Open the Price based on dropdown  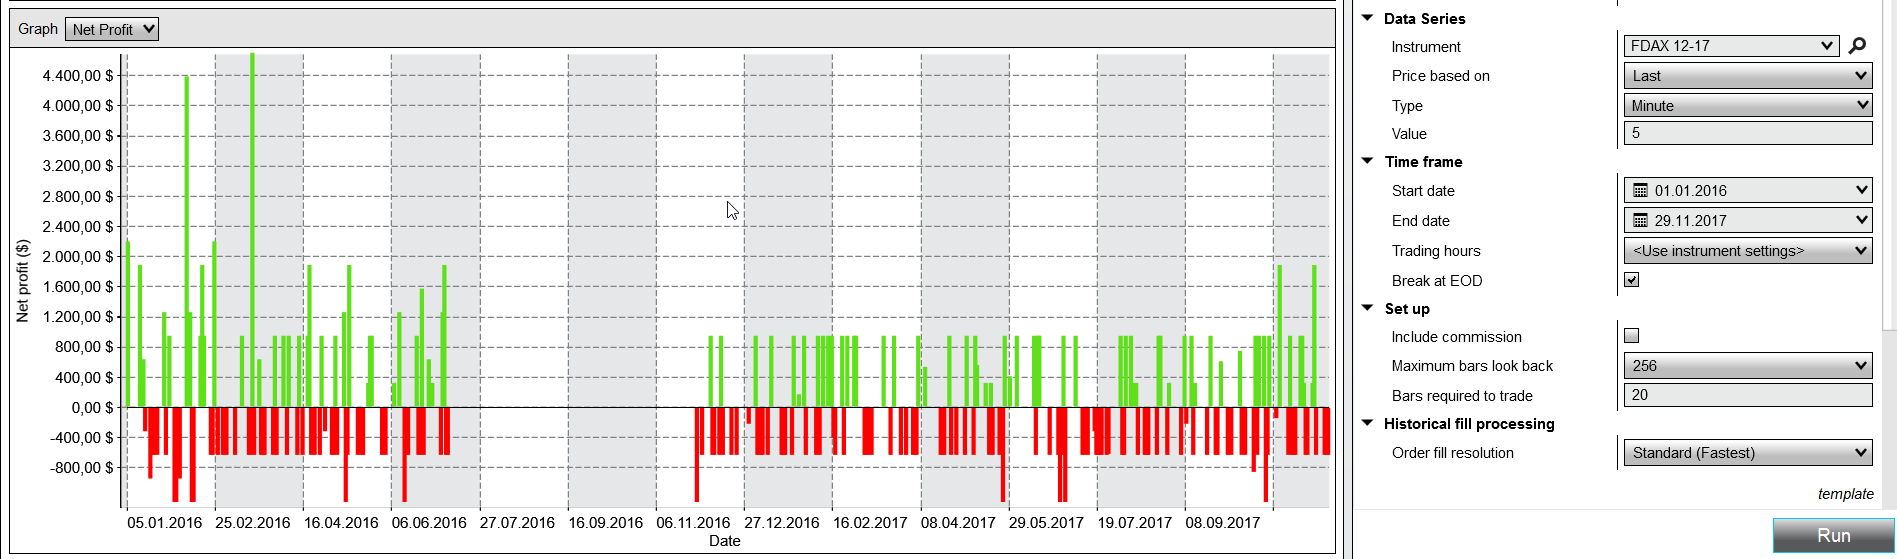(1748, 76)
